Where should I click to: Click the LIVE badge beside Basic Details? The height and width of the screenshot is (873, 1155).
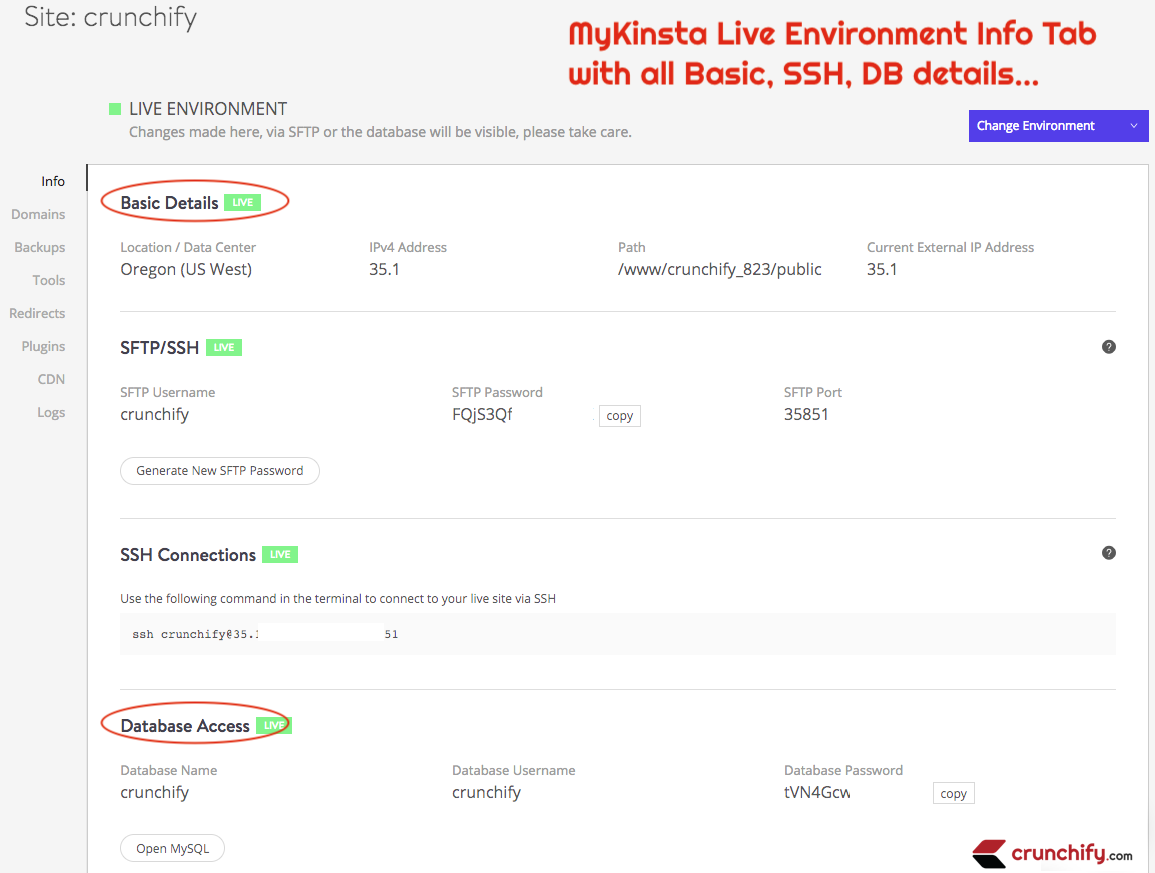click(x=242, y=202)
